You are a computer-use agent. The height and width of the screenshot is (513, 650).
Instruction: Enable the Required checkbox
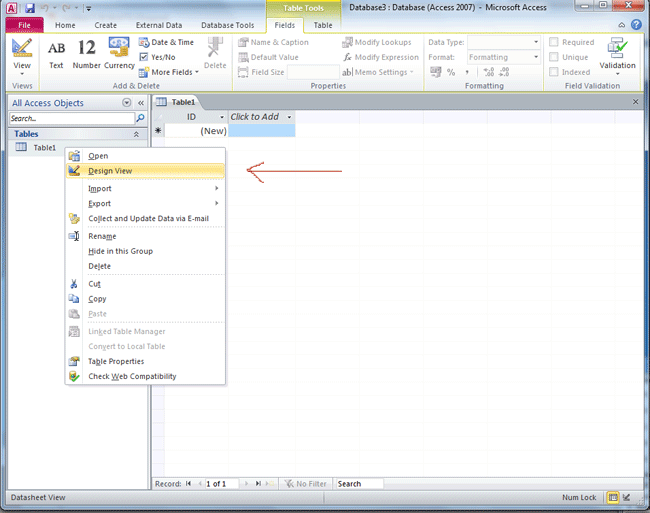click(554, 42)
